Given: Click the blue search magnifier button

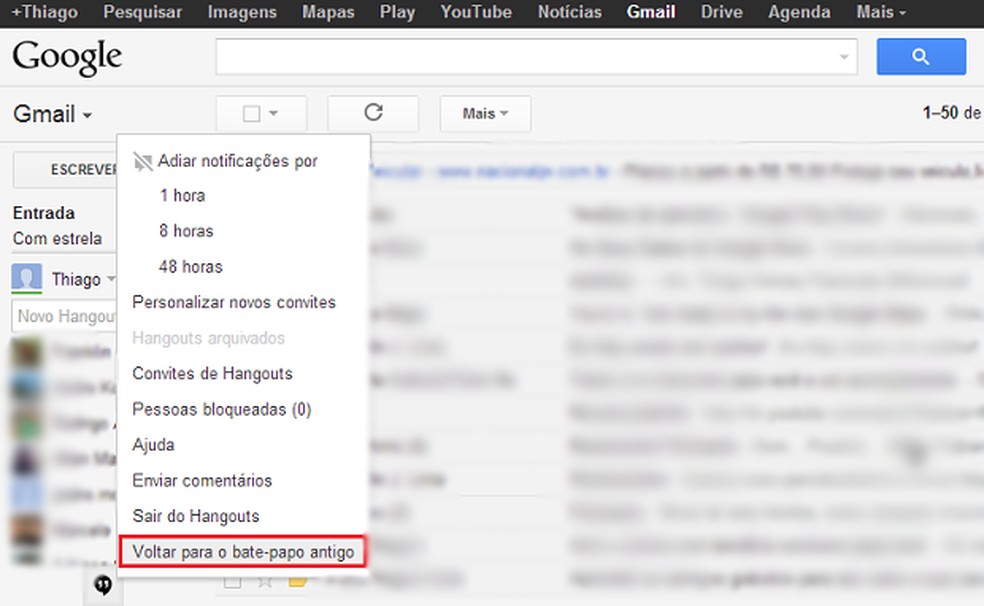Looking at the screenshot, I should pyautogui.click(x=921, y=56).
